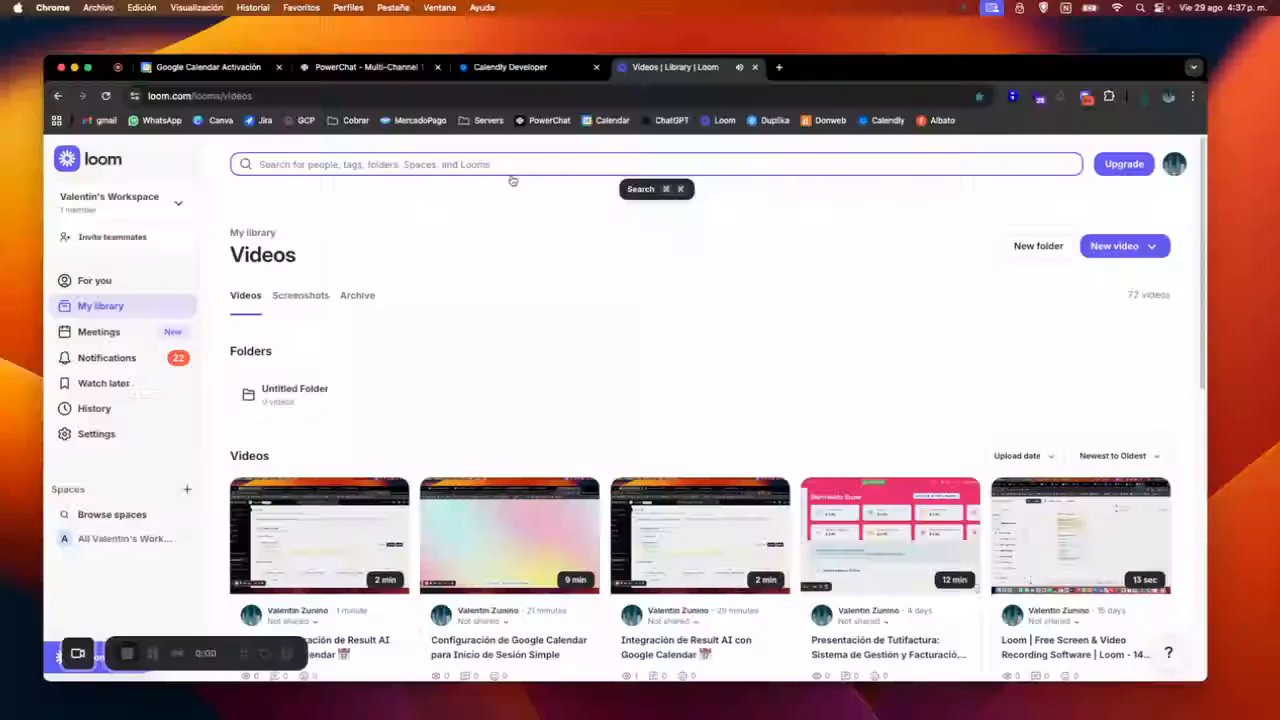Open Chrome tab search dropdown
The height and width of the screenshot is (720, 1280).
1193,67
